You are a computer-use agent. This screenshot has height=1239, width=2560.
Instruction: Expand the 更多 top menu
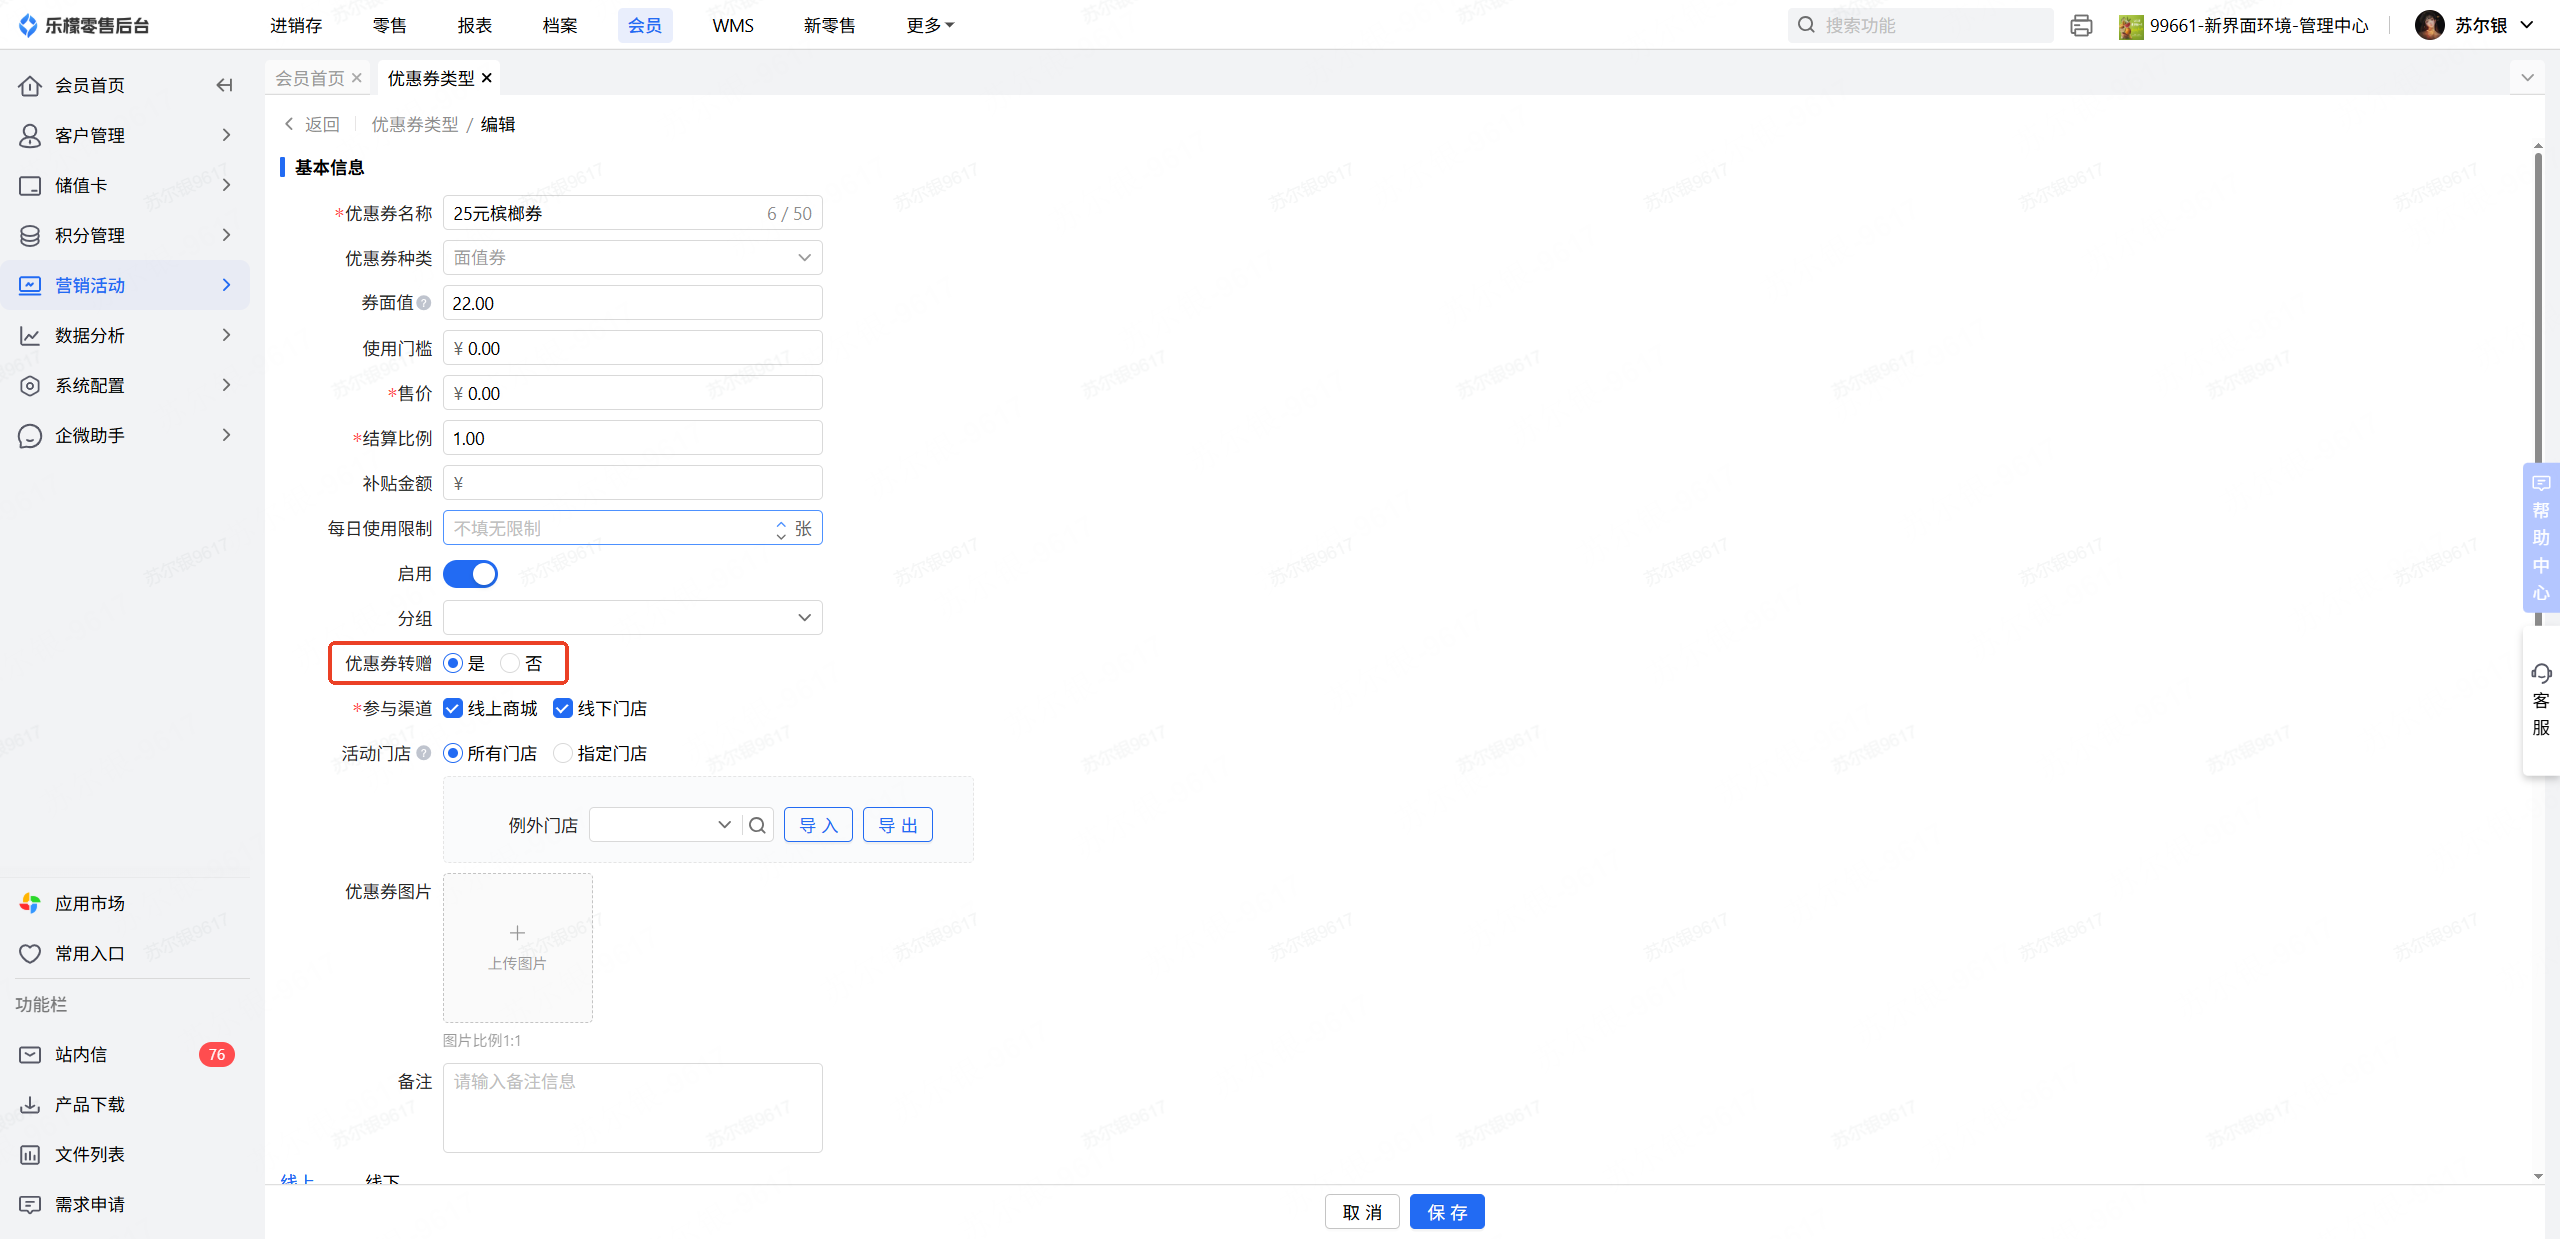click(929, 25)
